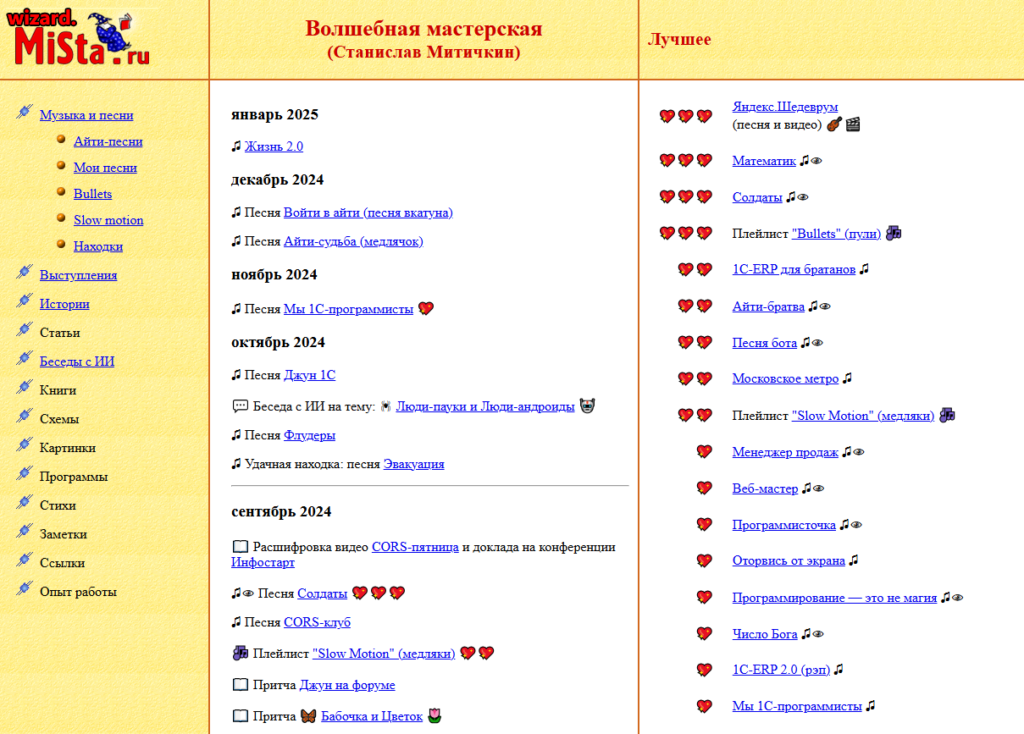The width and height of the screenshot is (1024, 734).
Task: Click the playlist icon before Плейлист Slow Motion in September
Action: 240,653
